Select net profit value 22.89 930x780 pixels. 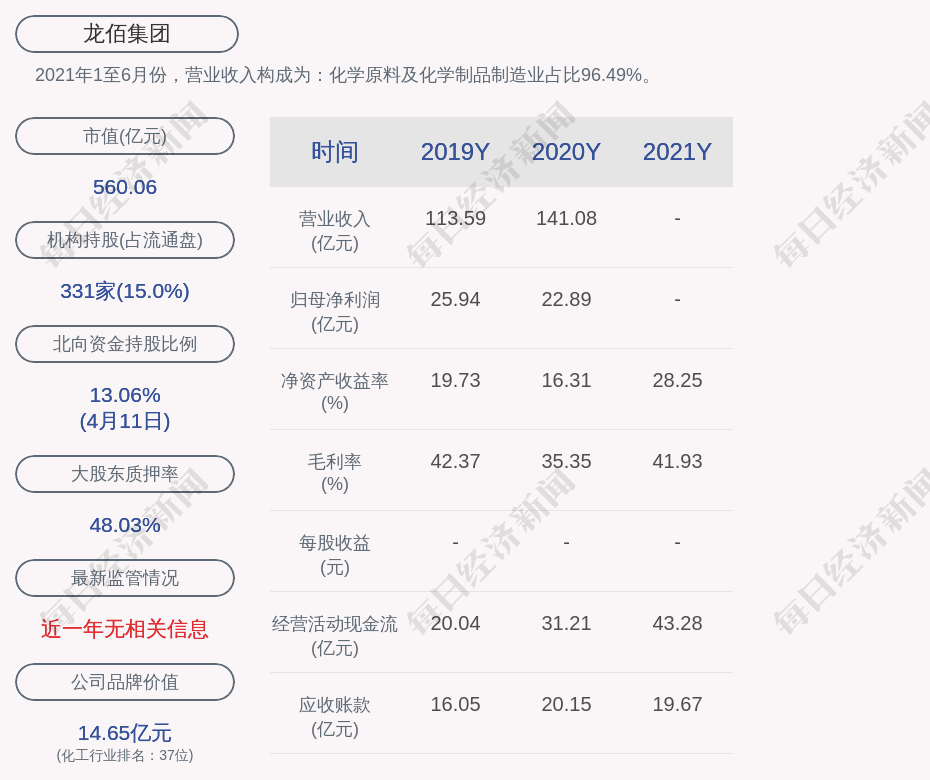click(566, 299)
